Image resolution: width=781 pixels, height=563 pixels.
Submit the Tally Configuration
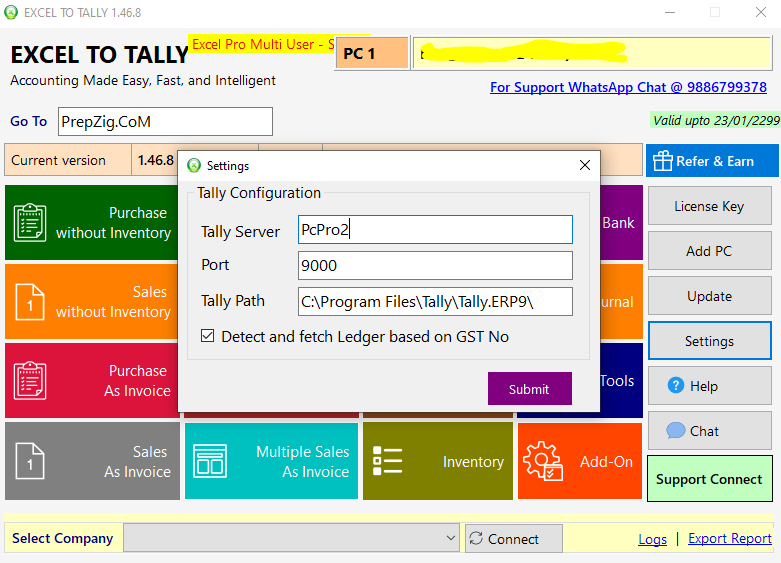pyautogui.click(x=529, y=389)
